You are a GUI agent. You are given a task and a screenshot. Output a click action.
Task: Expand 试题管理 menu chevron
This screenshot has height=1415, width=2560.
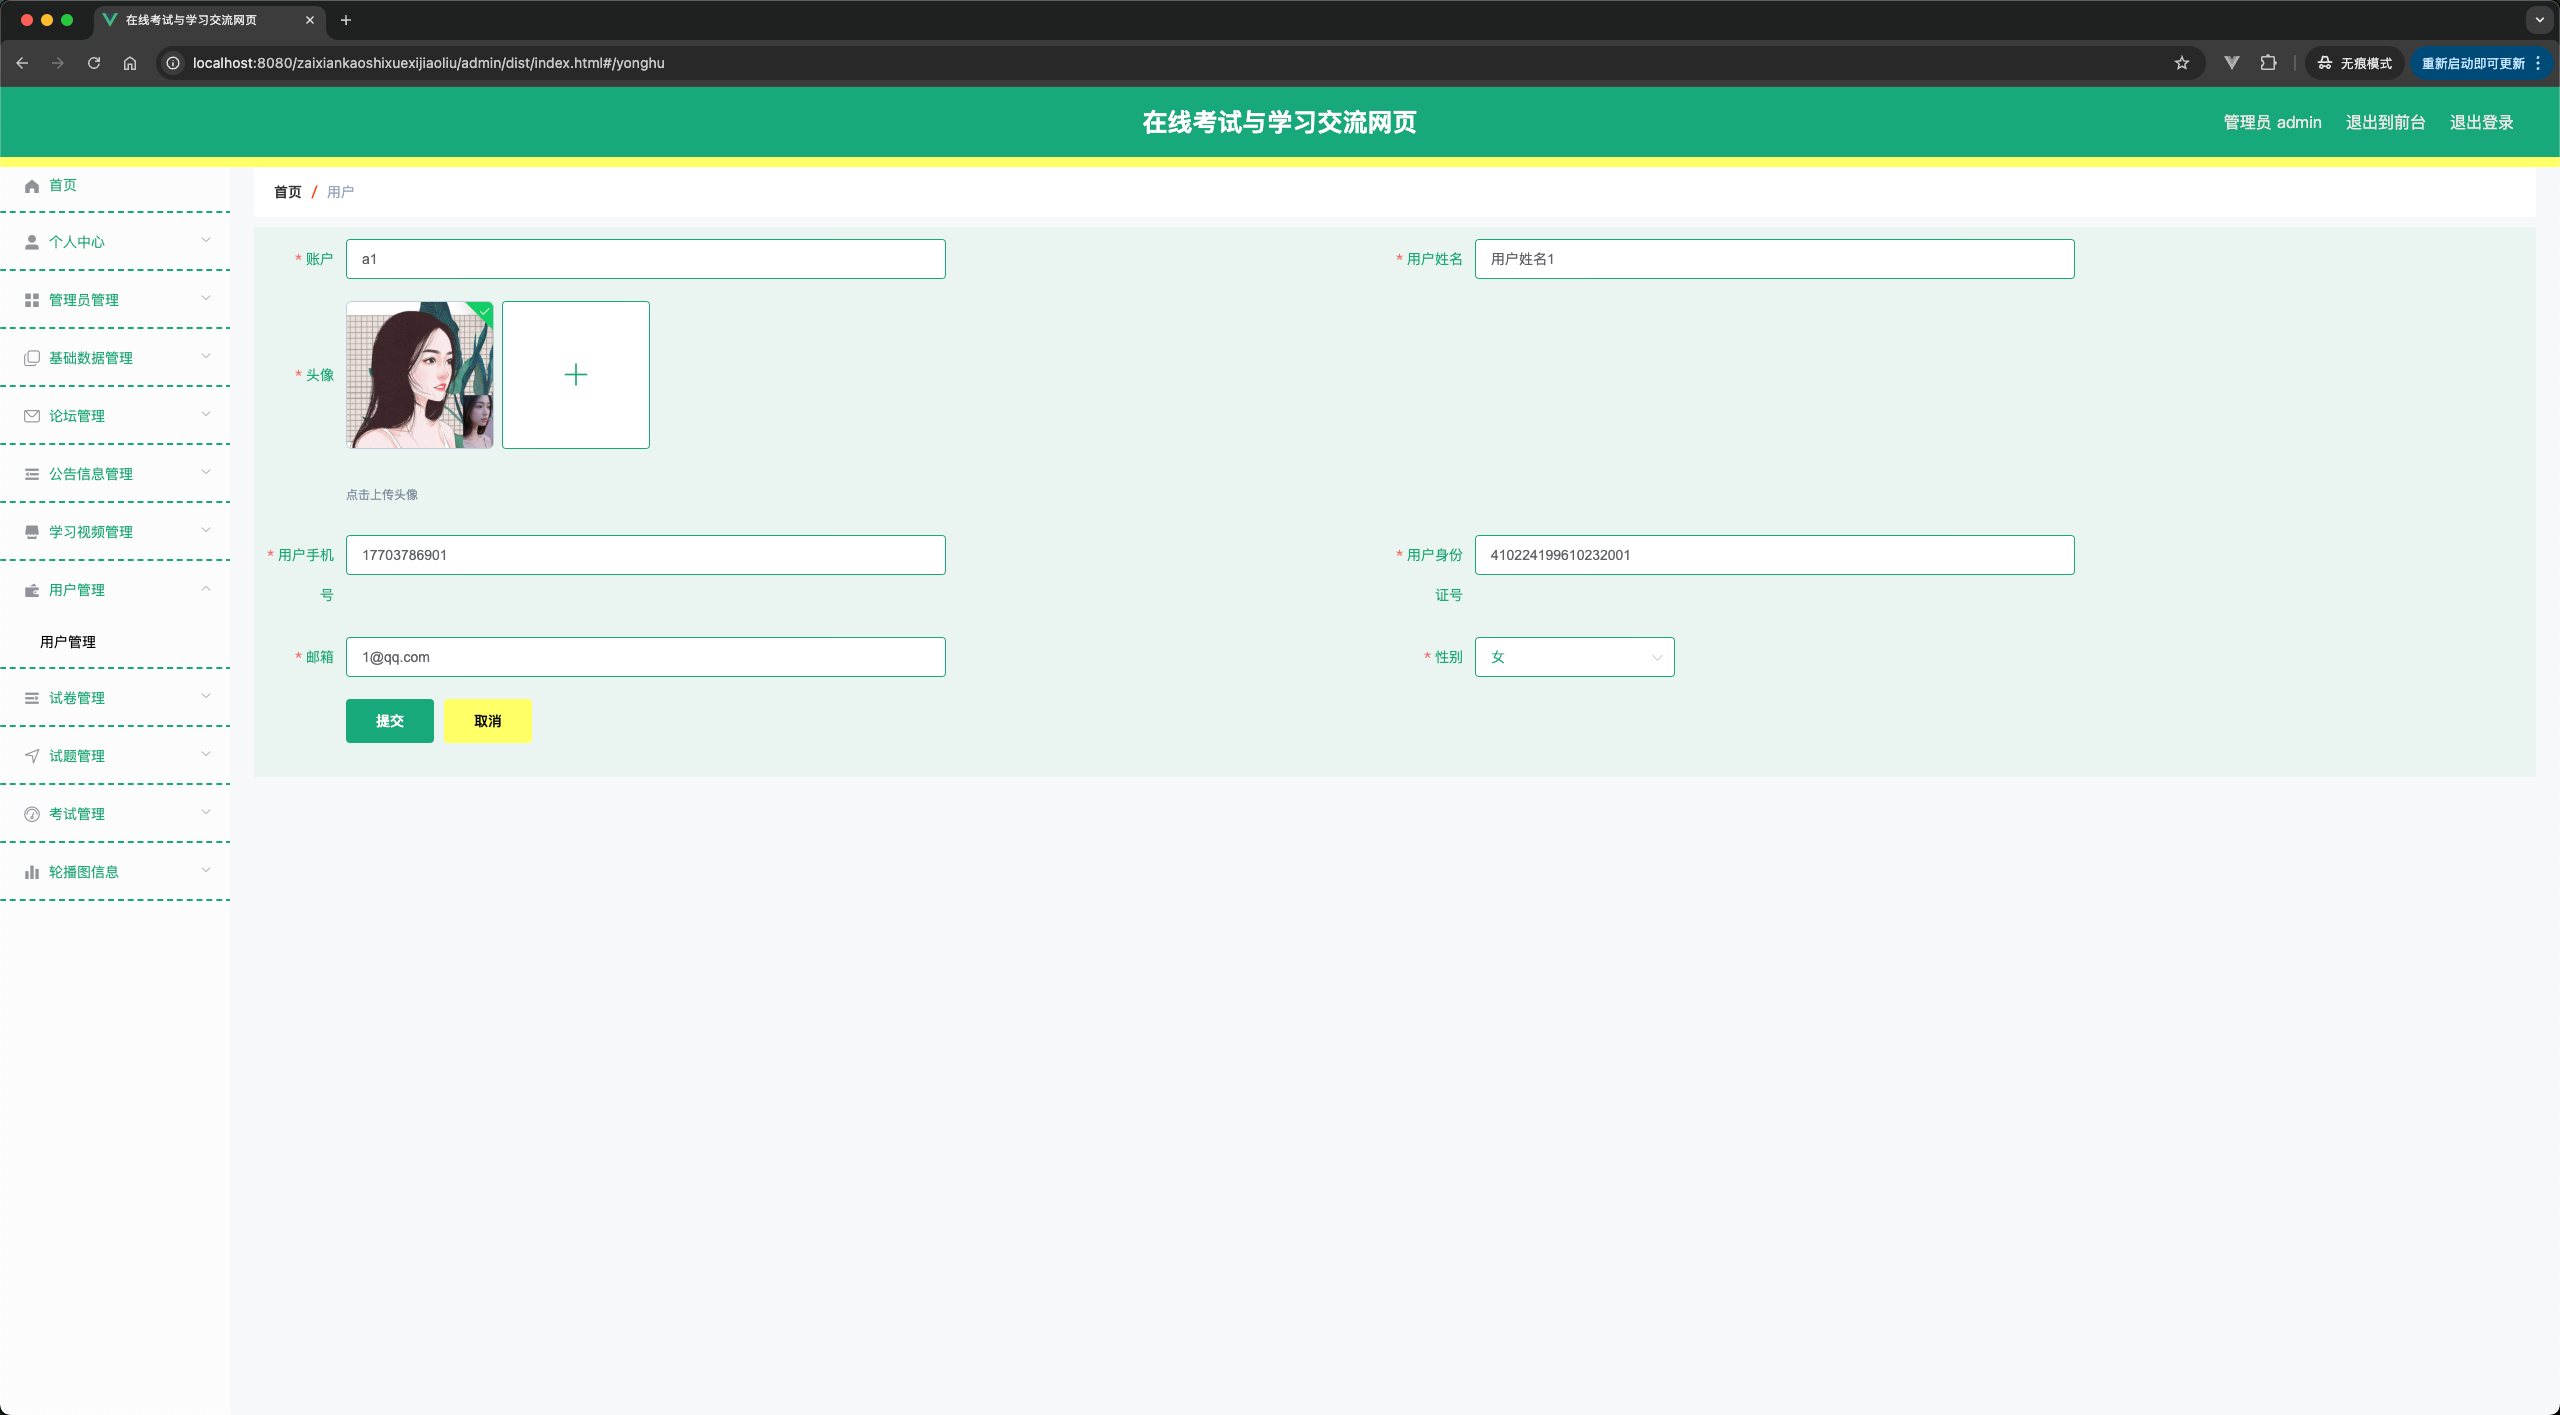(206, 754)
